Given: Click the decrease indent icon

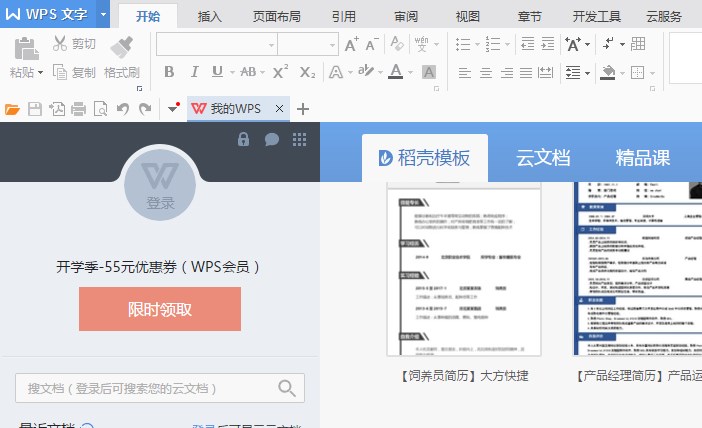Looking at the screenshot, I should click(x=527, y=44).
